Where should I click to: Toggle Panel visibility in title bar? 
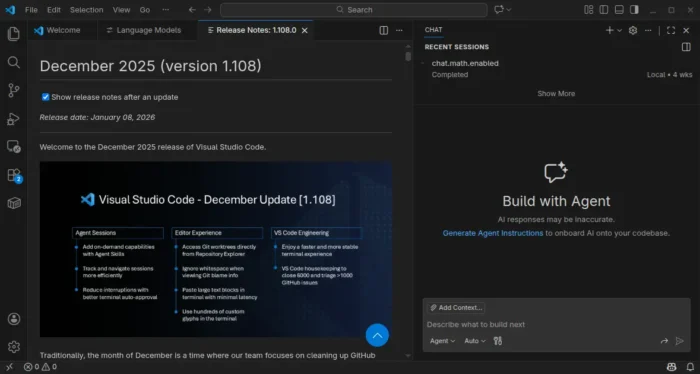coord(619,9)
